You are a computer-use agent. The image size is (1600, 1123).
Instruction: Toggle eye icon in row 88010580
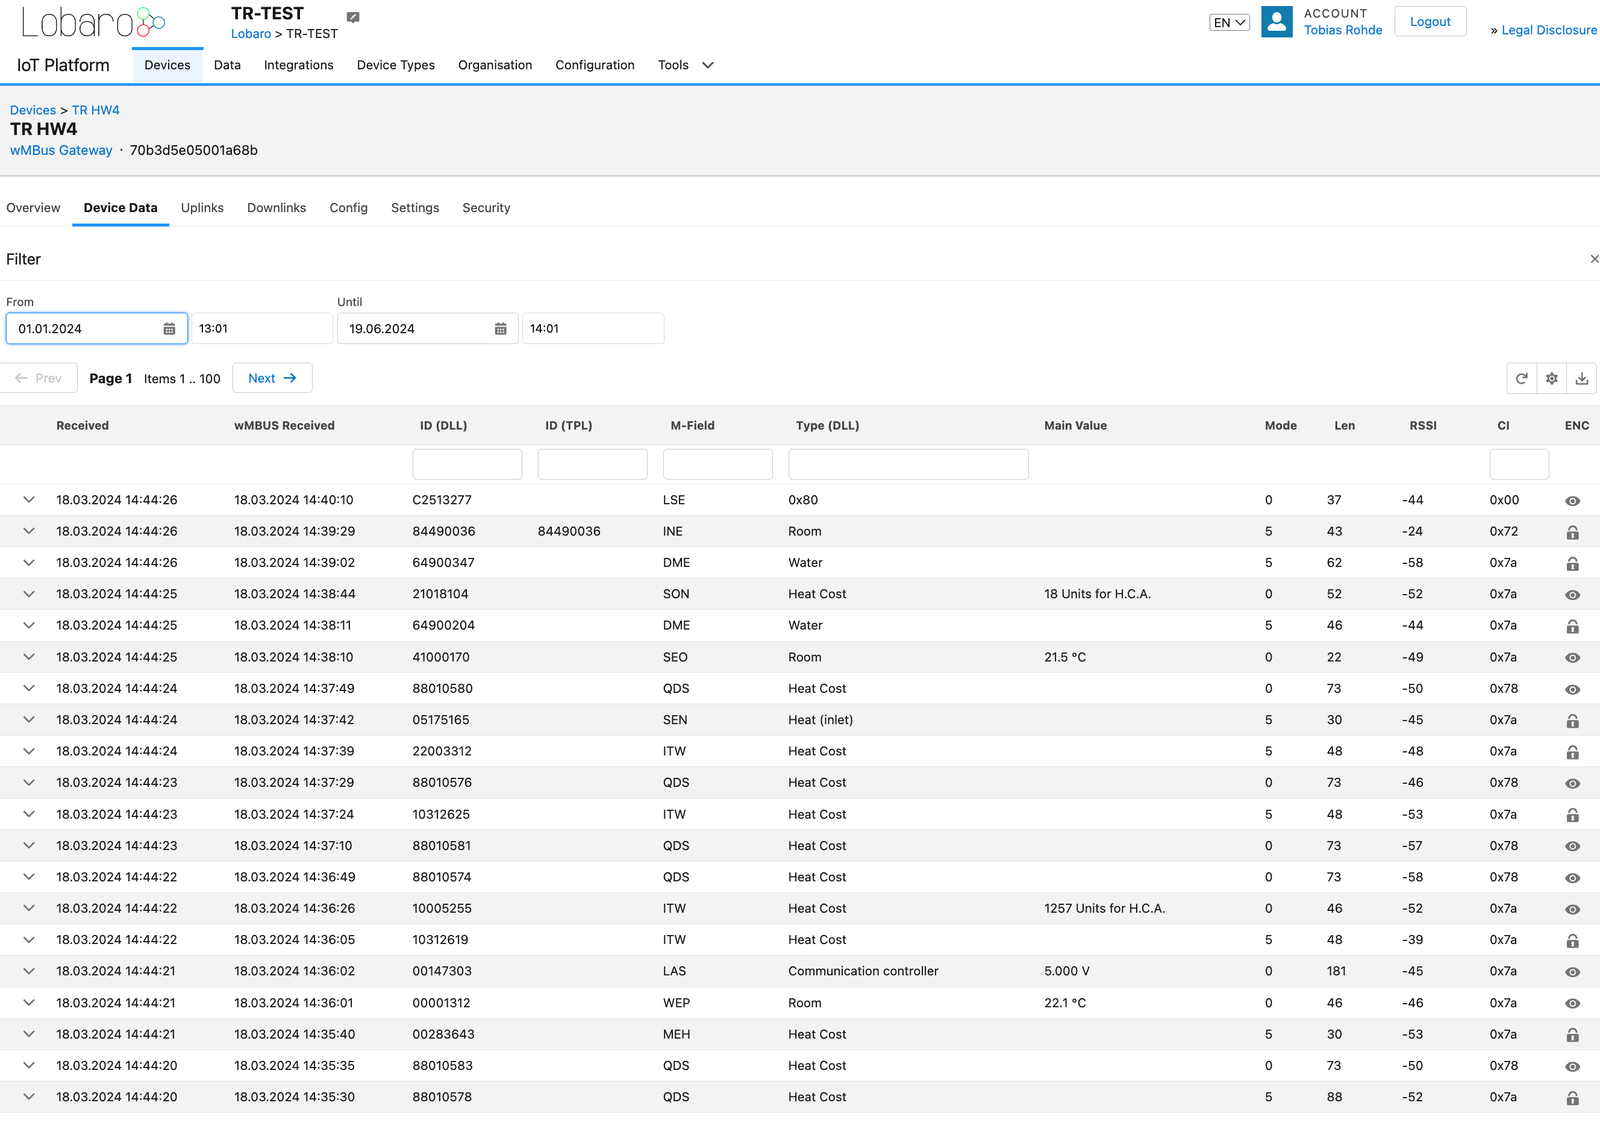[x=1572, y=690]
